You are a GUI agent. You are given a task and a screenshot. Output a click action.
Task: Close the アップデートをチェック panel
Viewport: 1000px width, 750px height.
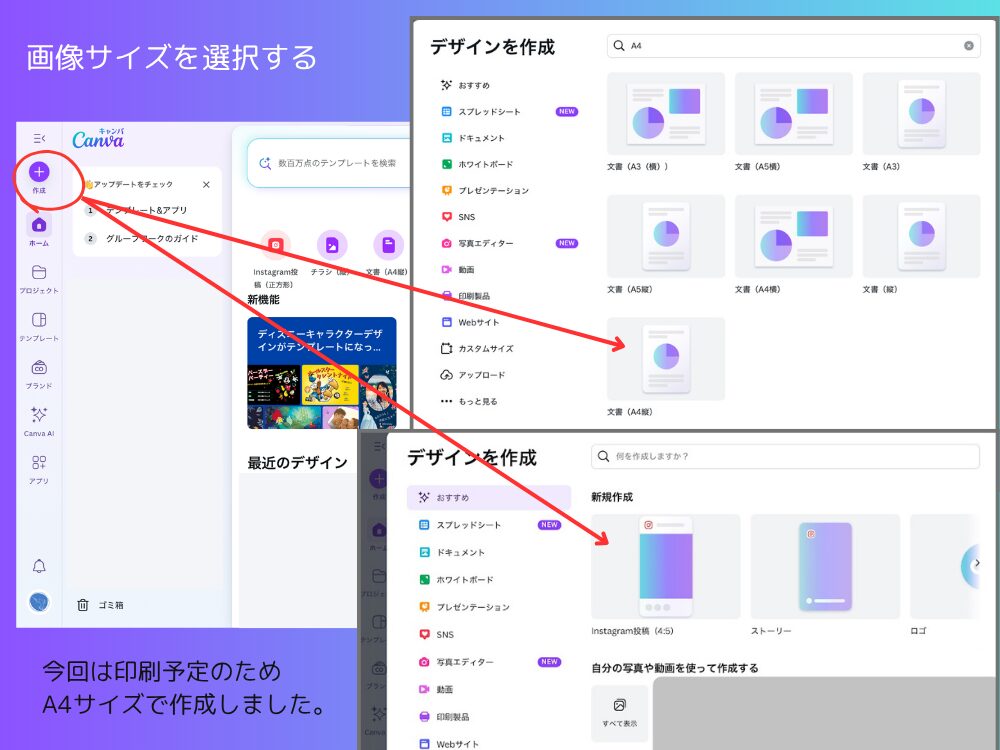(x=206, y=184)
